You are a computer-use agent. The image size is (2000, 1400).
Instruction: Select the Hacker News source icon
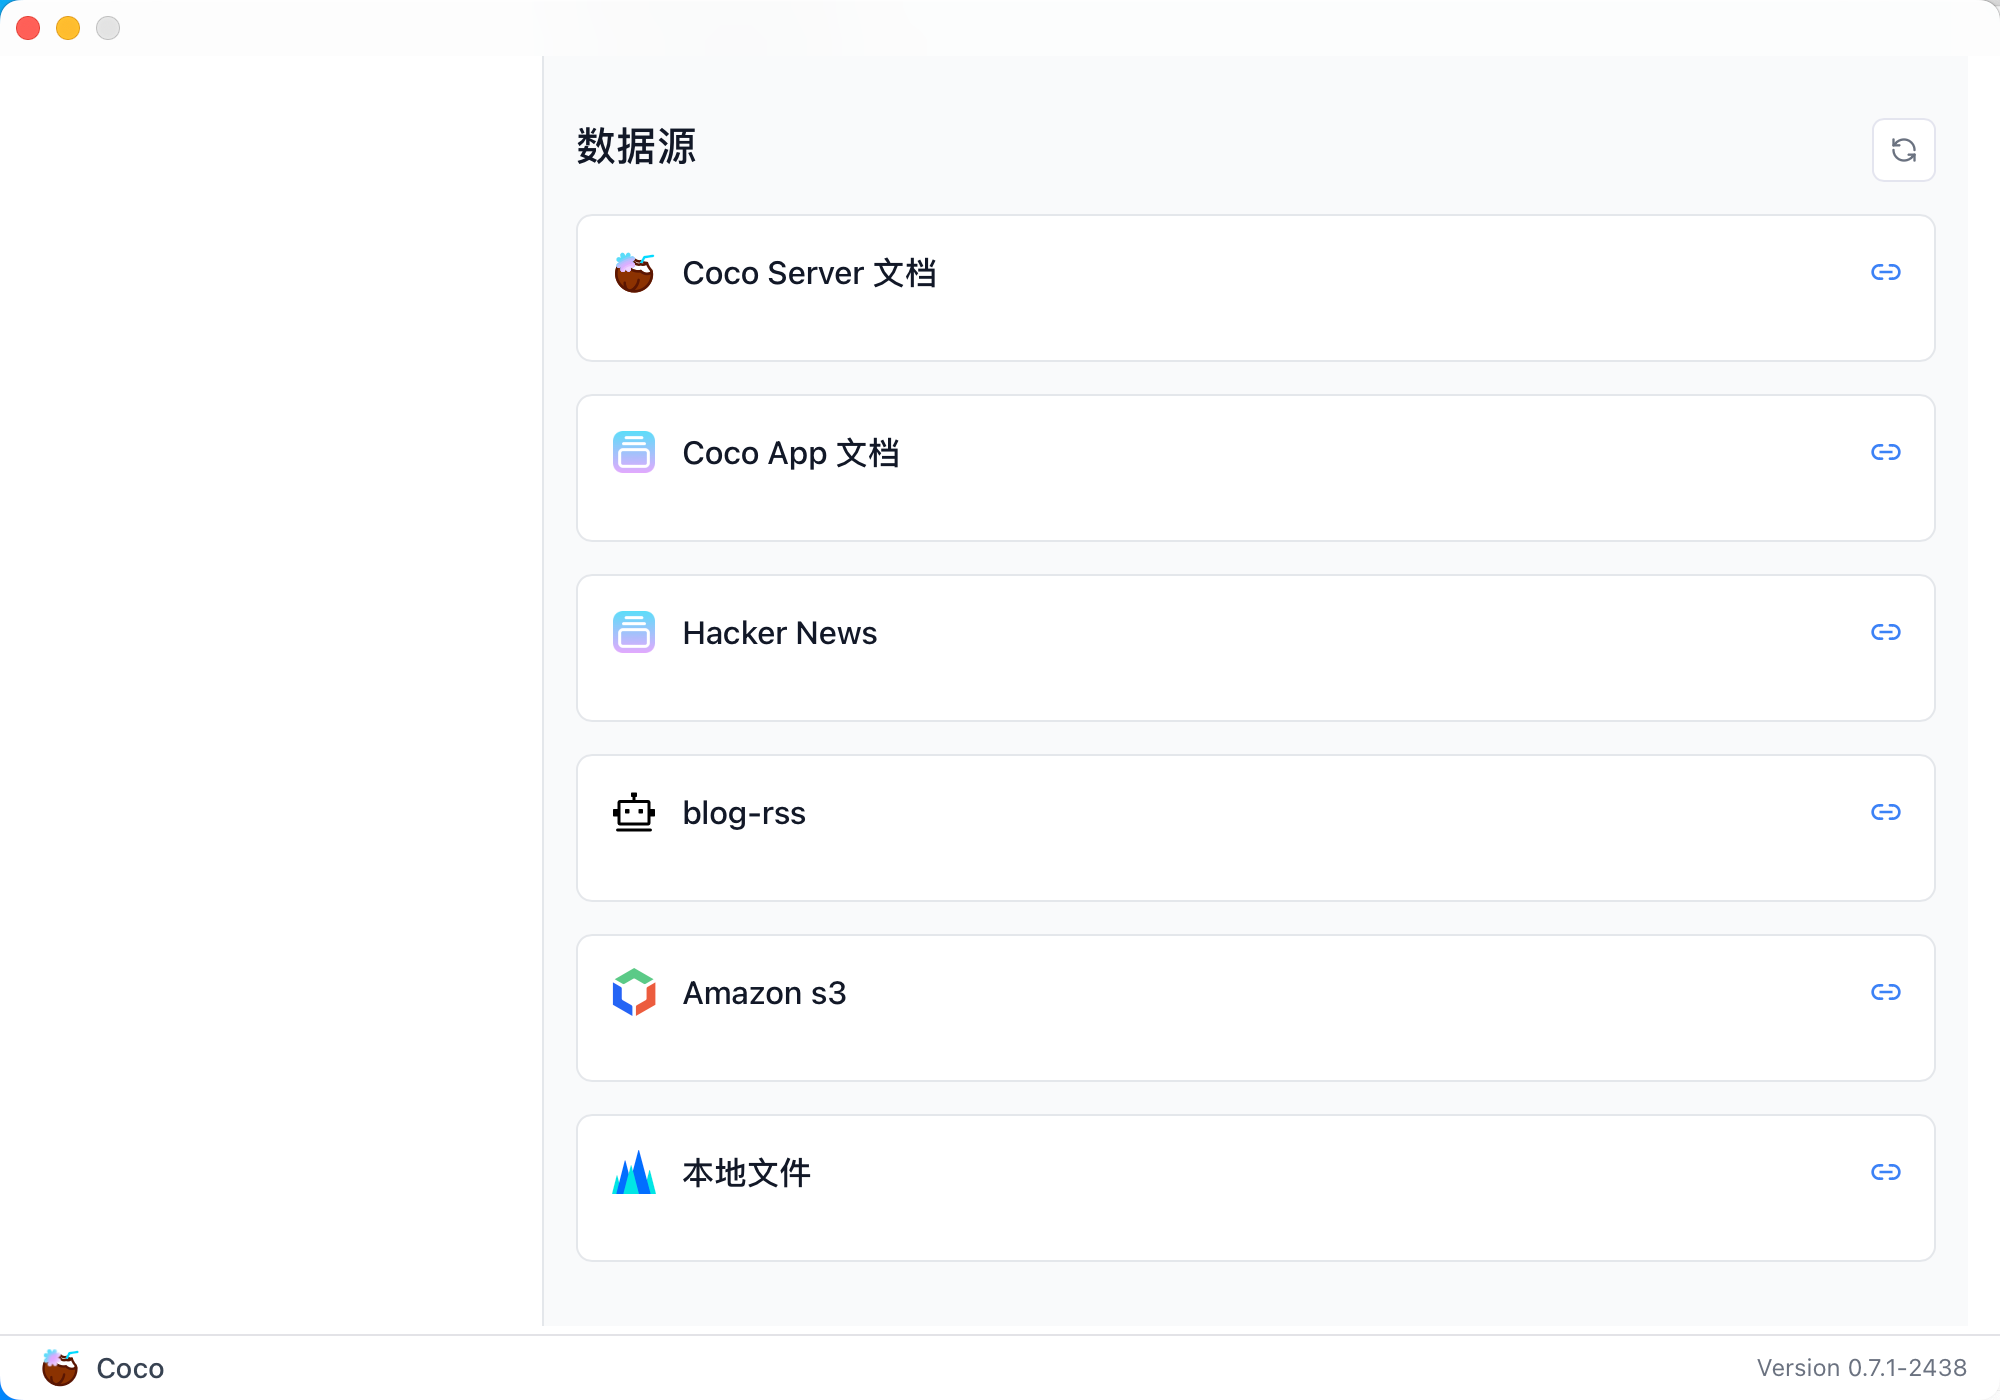click(632, 632)
